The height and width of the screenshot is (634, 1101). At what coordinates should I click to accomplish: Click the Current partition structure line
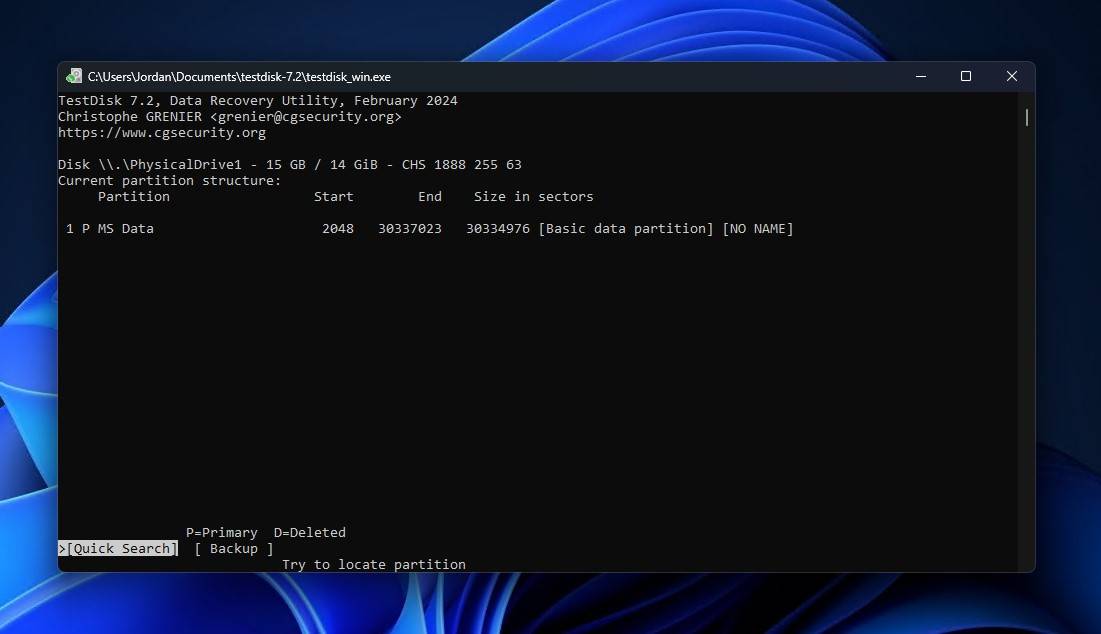pos(170,180)
